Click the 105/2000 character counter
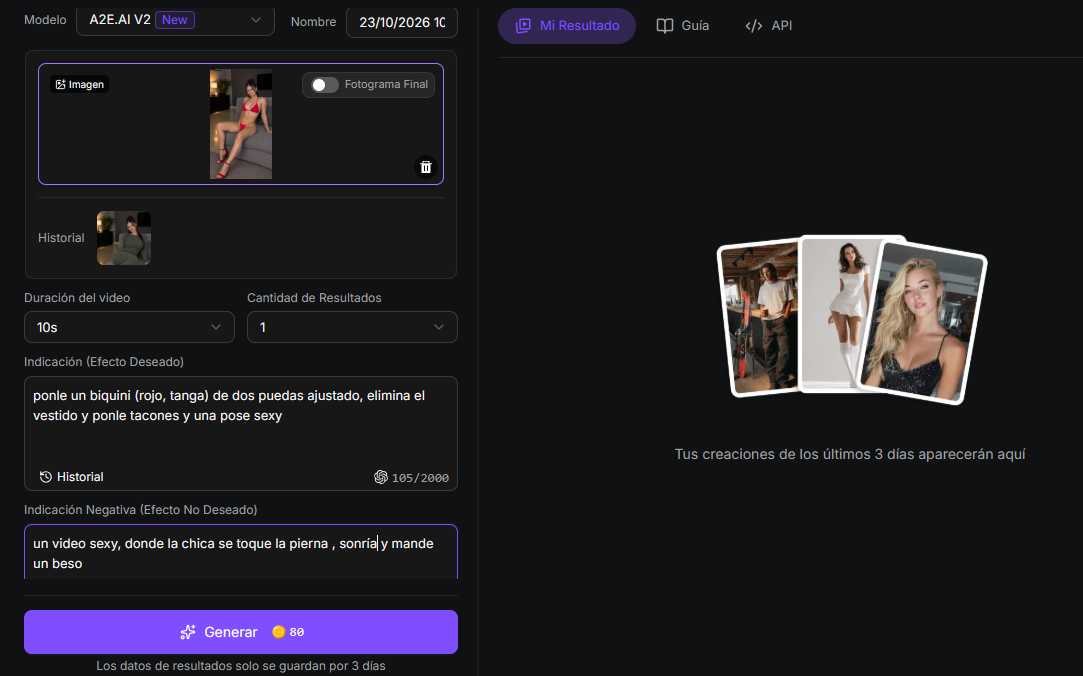1083x676 pixels. pos(420,478)
